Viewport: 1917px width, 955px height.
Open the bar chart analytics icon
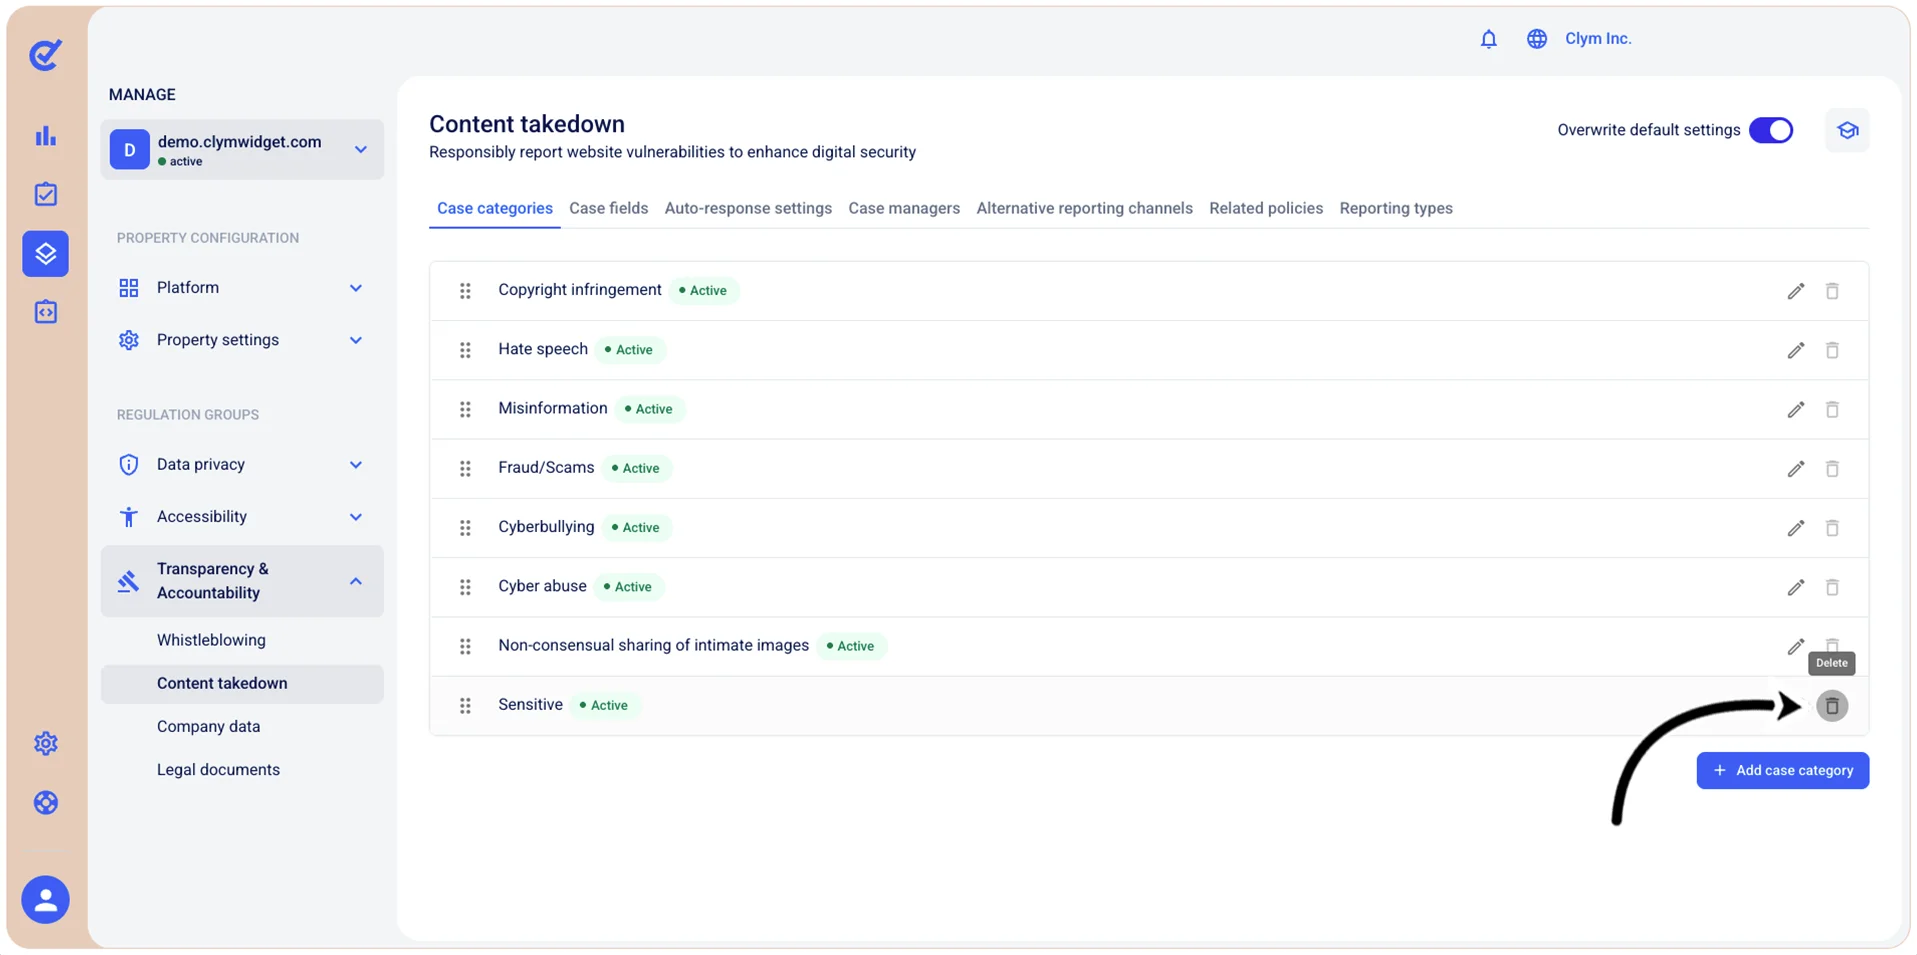46,136
